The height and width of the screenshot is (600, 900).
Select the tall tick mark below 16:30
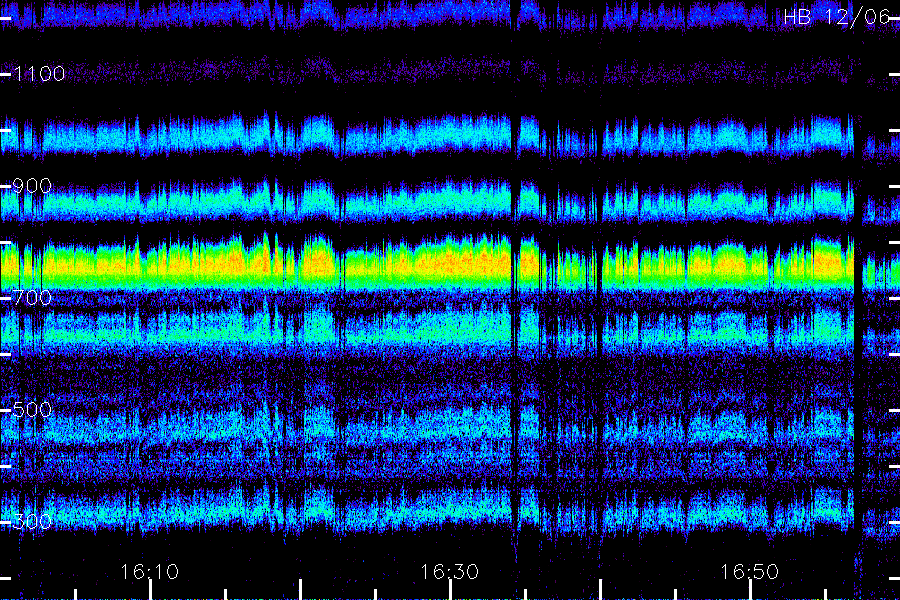pos(451,590)
